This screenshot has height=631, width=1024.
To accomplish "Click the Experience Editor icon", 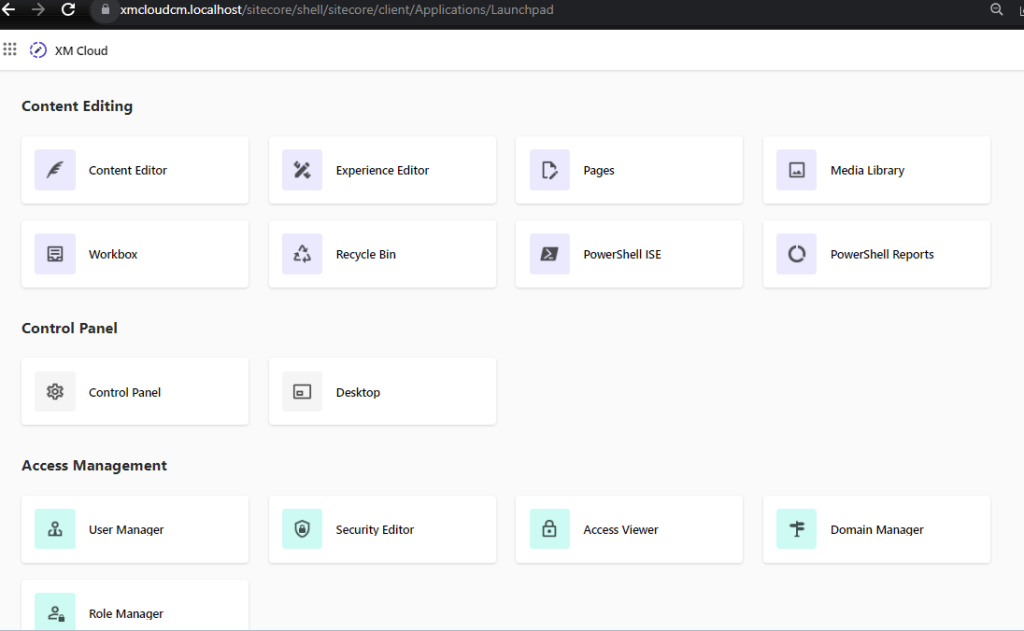I will pos(302,170).
